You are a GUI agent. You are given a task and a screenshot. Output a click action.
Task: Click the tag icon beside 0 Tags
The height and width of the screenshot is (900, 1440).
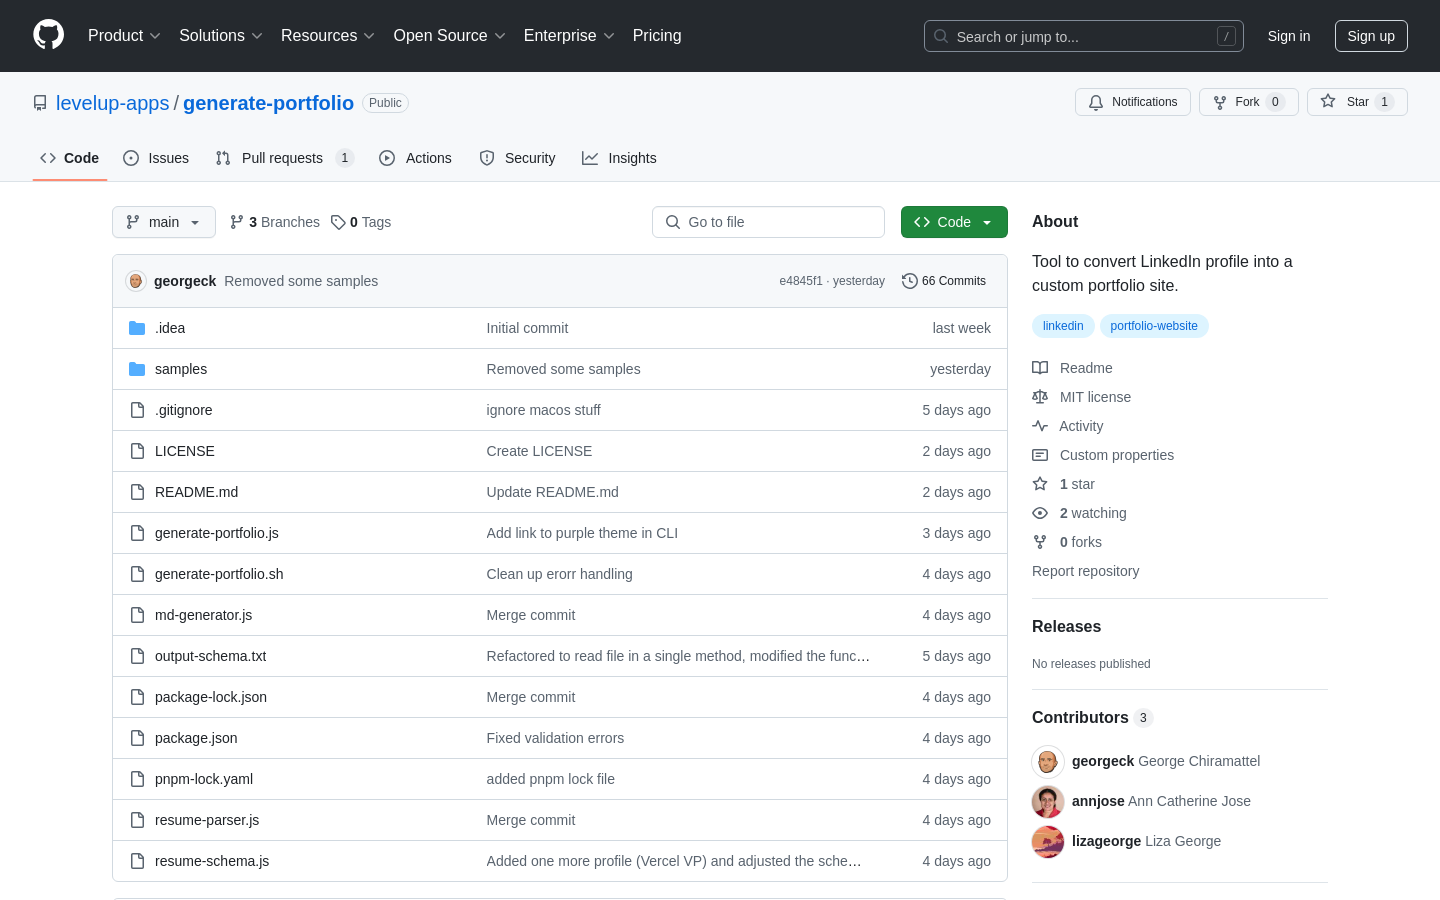click(x=338, y=222)
